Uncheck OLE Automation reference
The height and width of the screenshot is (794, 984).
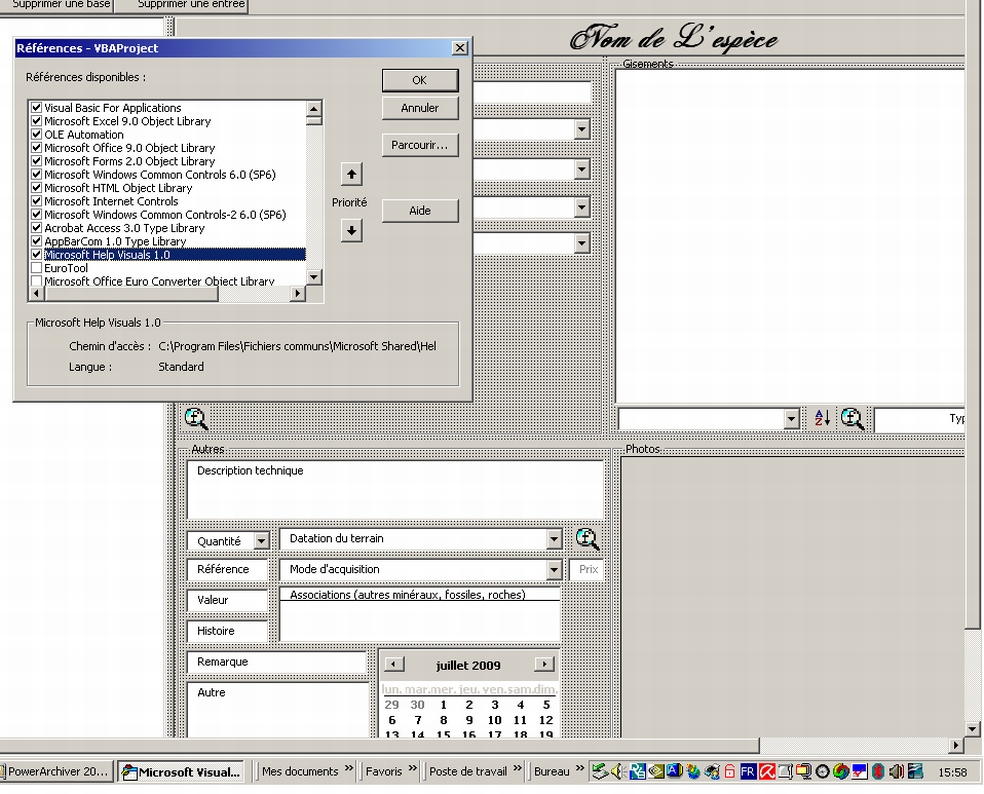[x=36, y=134]
